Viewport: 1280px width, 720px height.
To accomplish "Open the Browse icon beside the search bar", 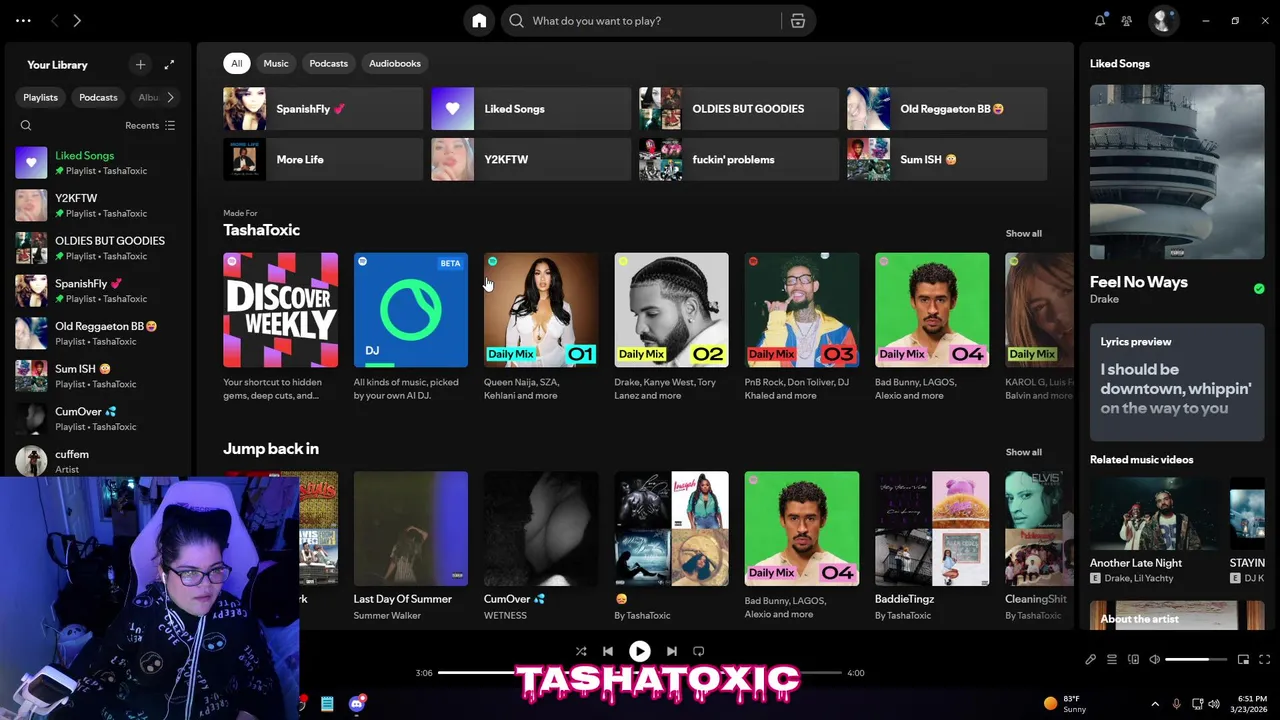I will coord(798,21).
